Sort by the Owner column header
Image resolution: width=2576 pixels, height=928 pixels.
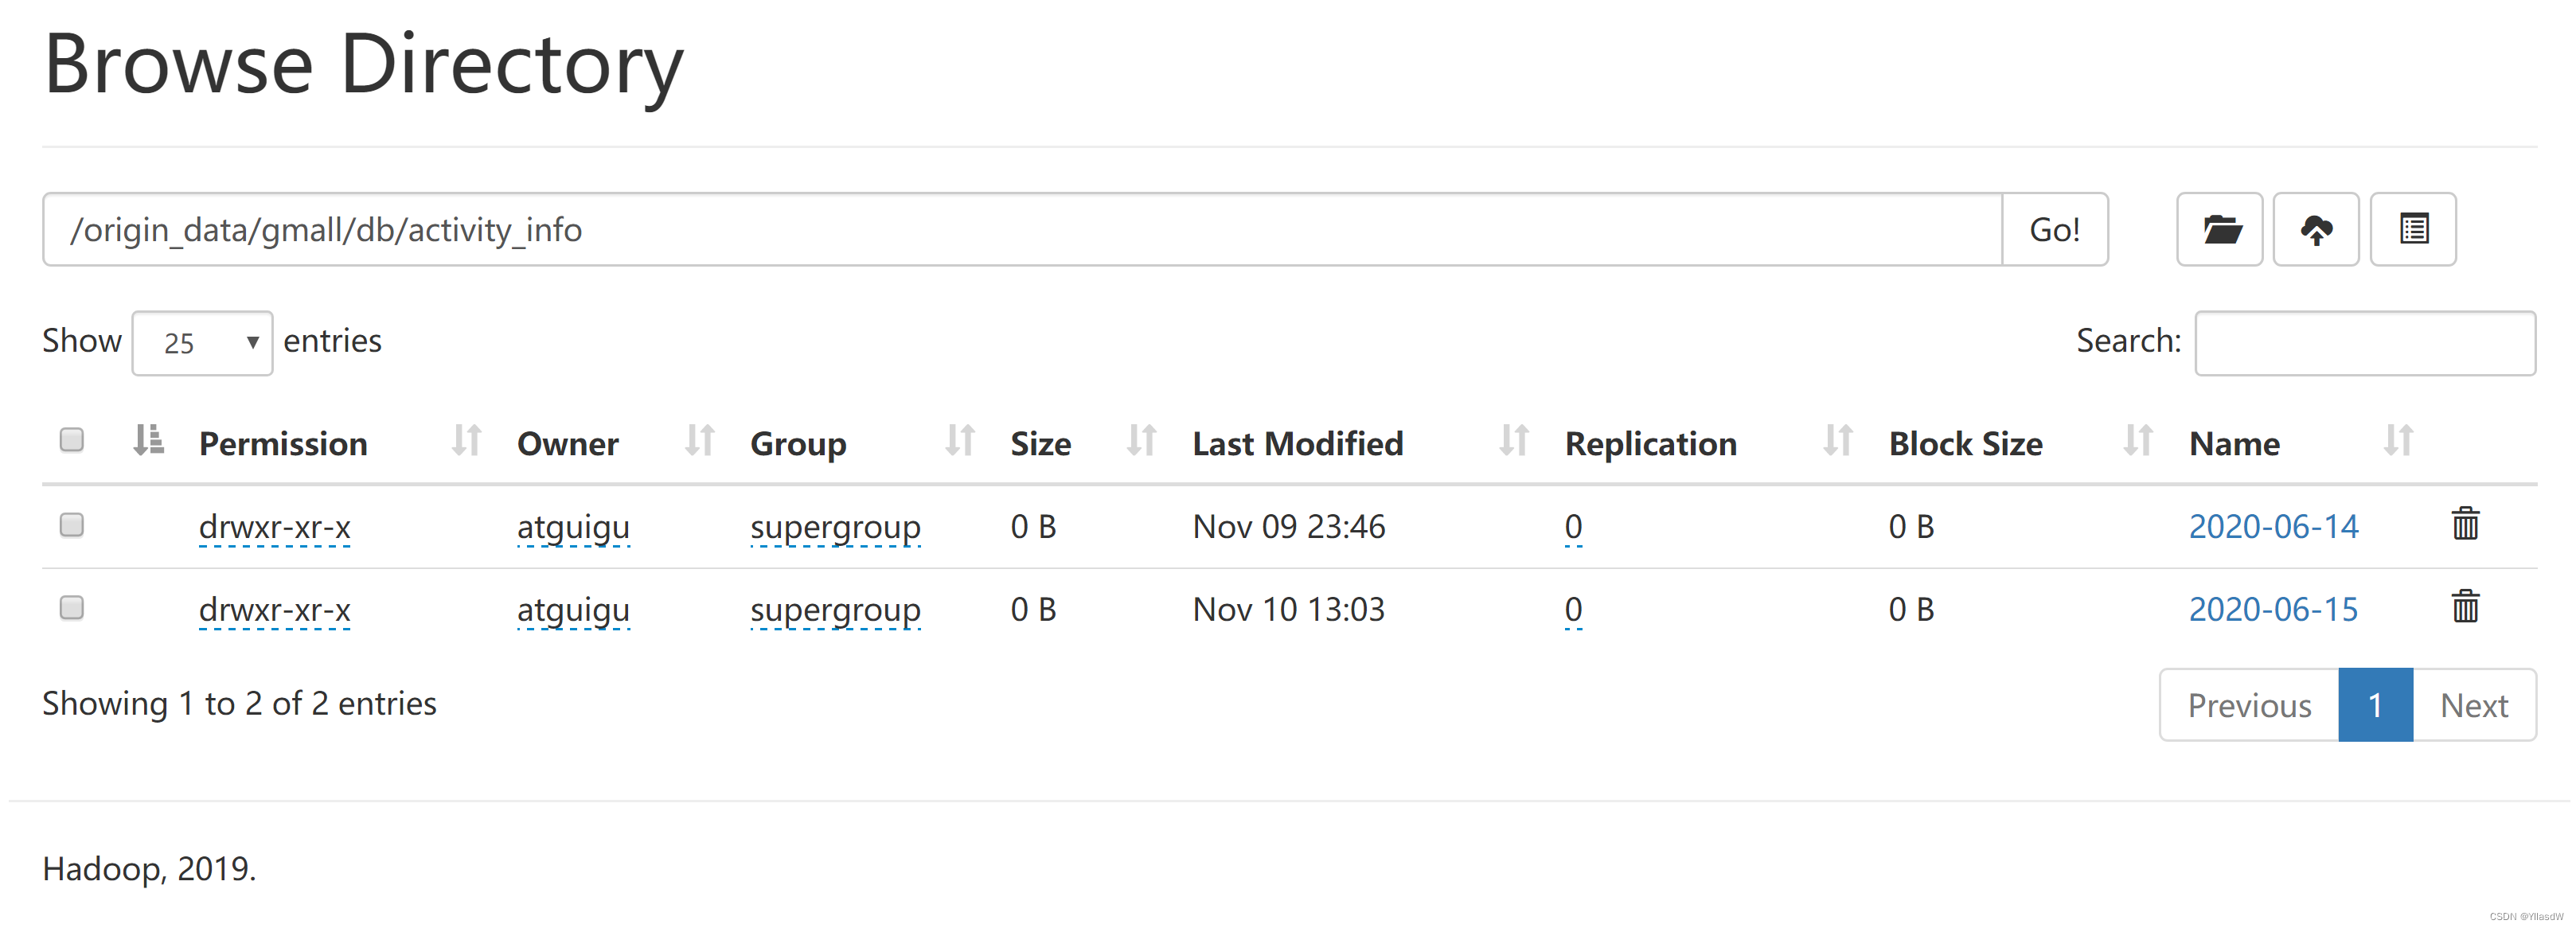tap(567, 444)
